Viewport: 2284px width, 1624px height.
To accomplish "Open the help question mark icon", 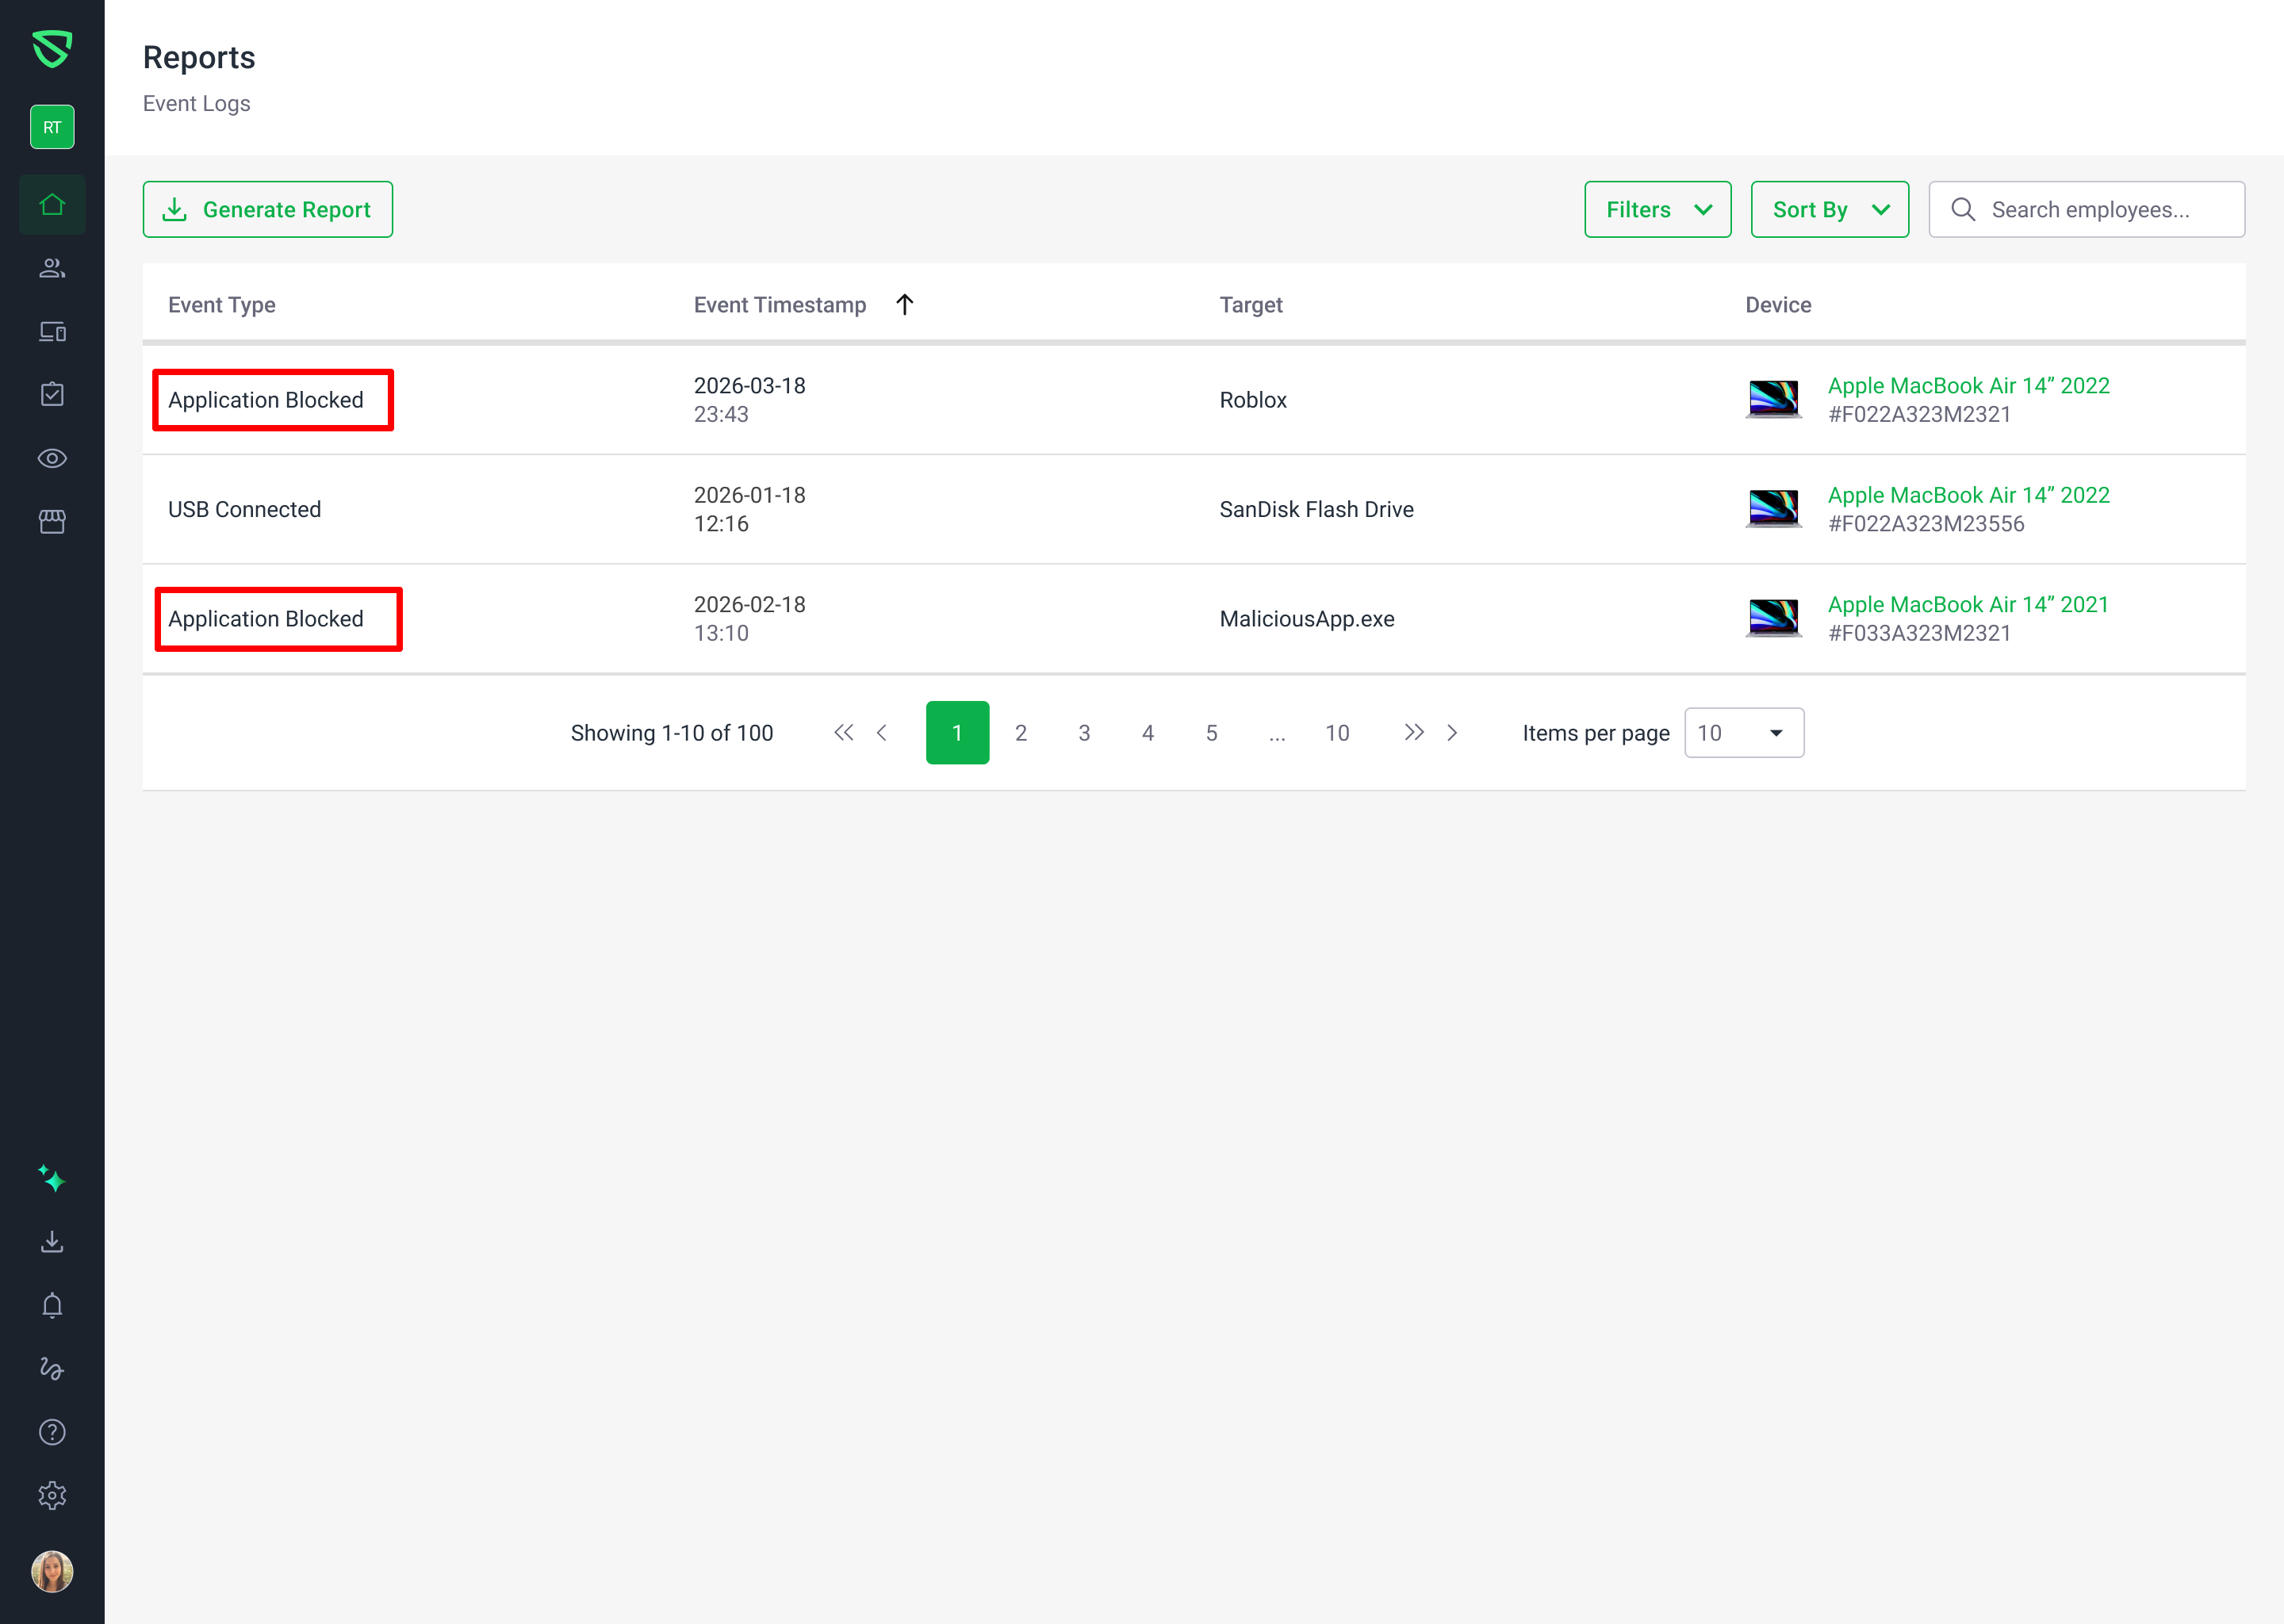I will (52, 1432).
